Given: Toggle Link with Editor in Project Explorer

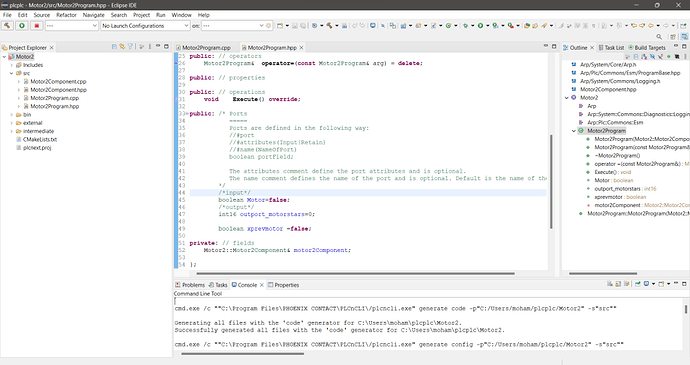Looking at the screenshot, I should 122,46.
